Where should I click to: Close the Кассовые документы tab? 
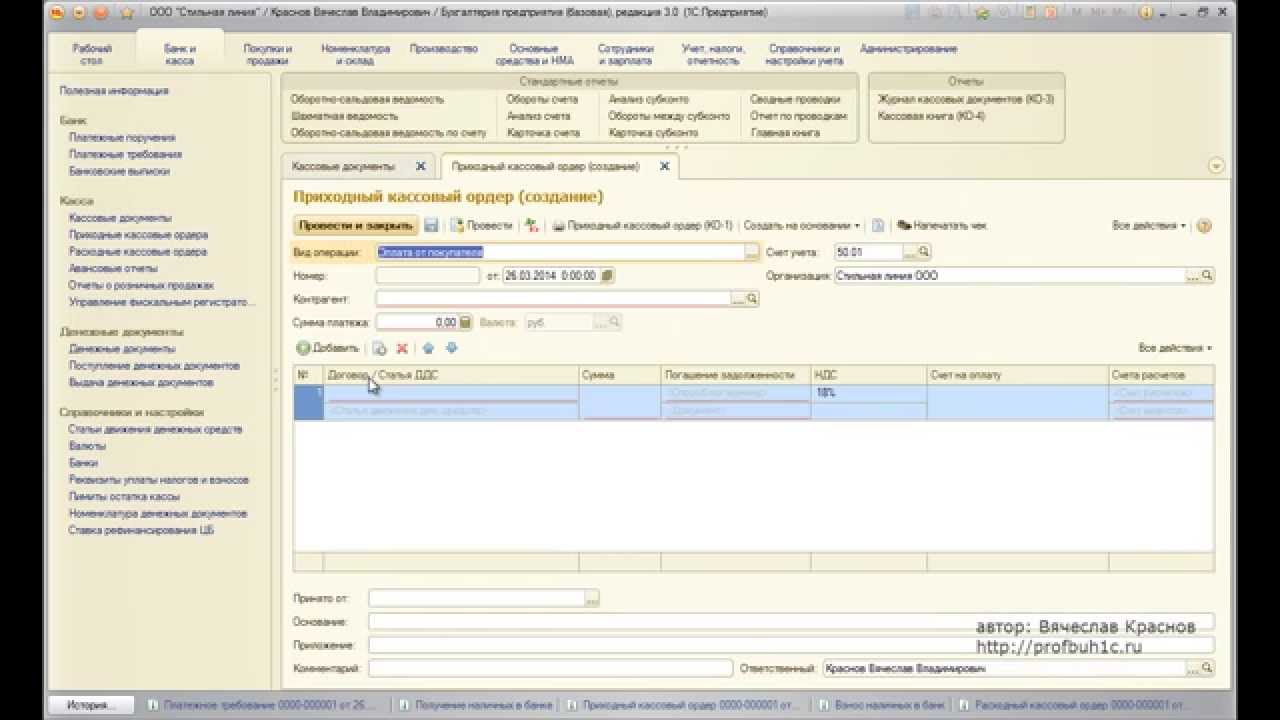pyautogui.click(x=420, y=166)
